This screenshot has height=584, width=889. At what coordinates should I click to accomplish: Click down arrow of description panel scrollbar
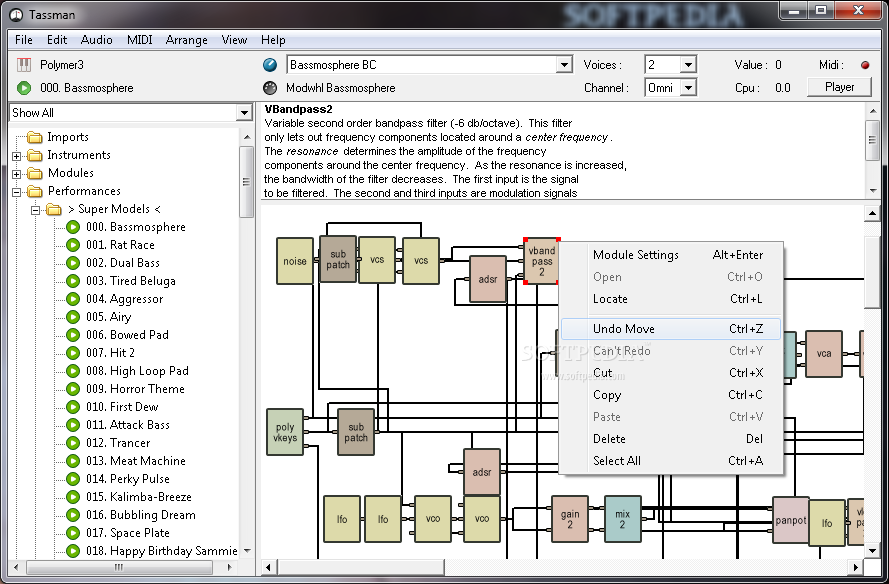tap(872, 192)
